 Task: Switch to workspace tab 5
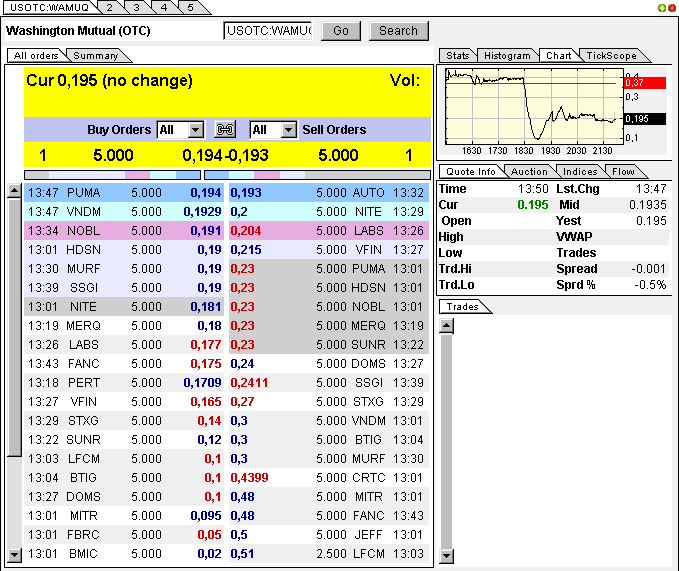click(x=191, y=8)
